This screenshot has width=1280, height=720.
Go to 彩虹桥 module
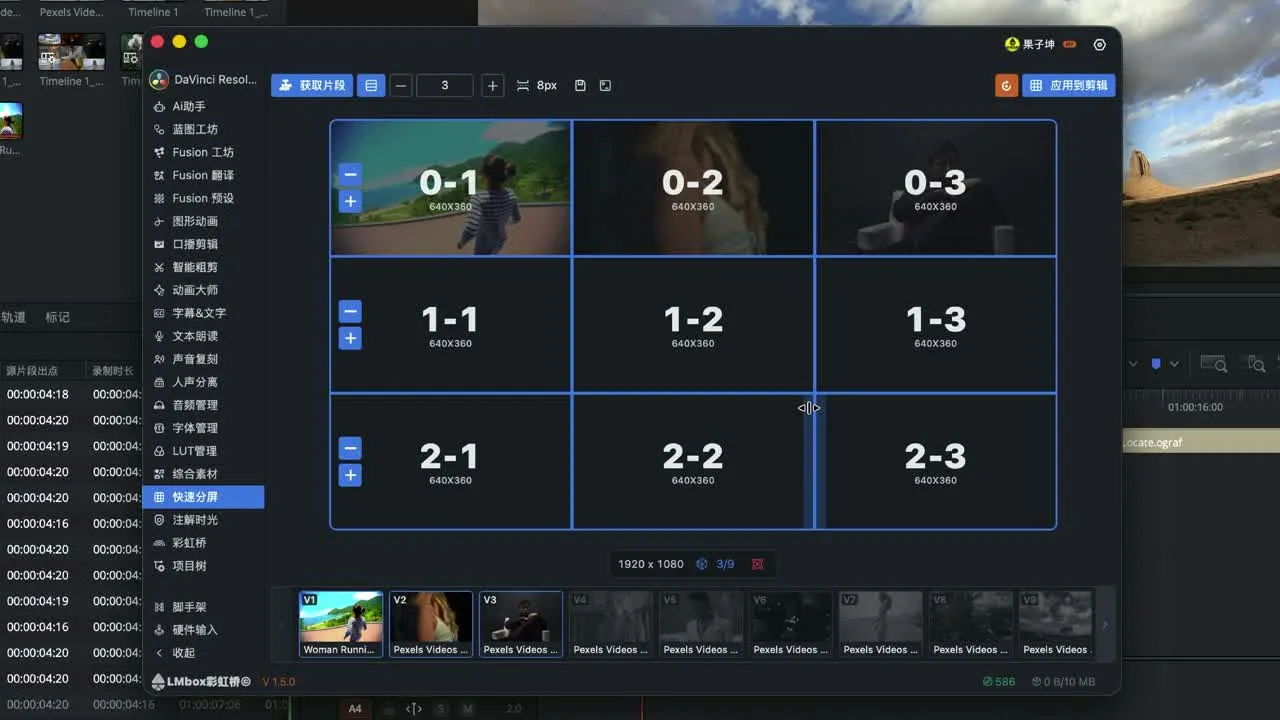pyautogui.click(x=204, y=543)
